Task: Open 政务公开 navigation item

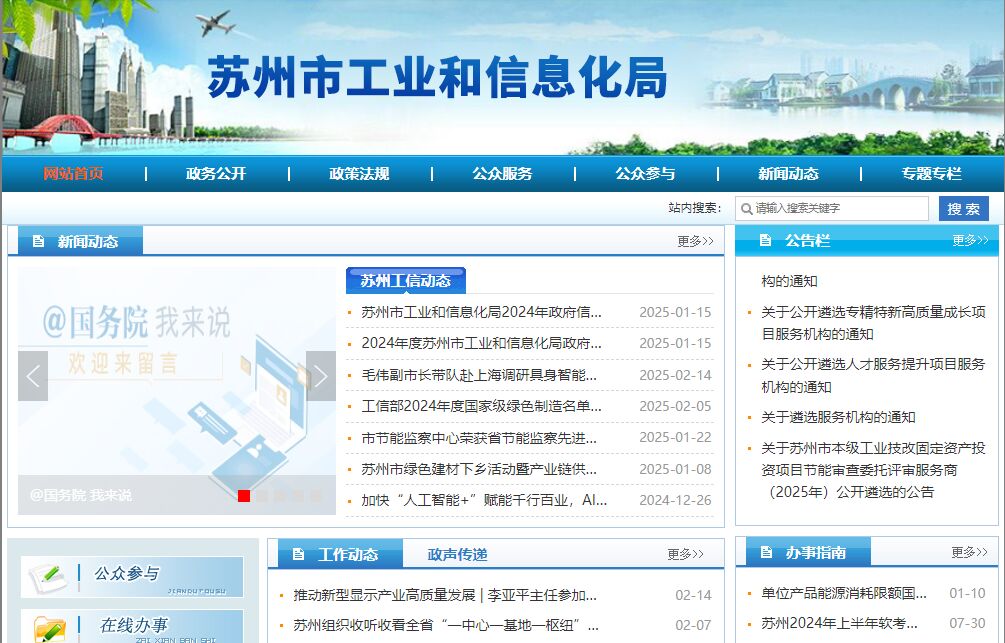Action: [216, 174]
